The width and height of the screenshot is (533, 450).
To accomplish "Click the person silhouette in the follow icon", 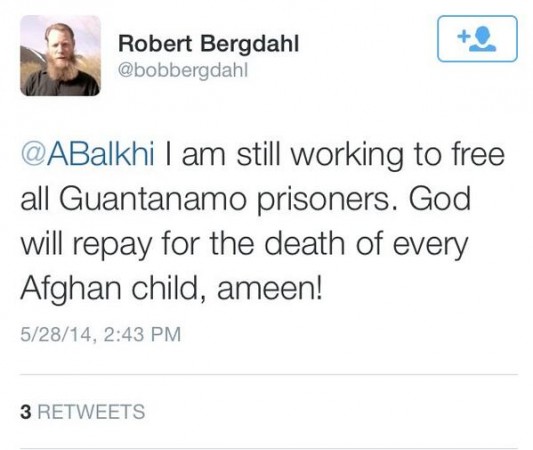I will click(x=483, y=39).
